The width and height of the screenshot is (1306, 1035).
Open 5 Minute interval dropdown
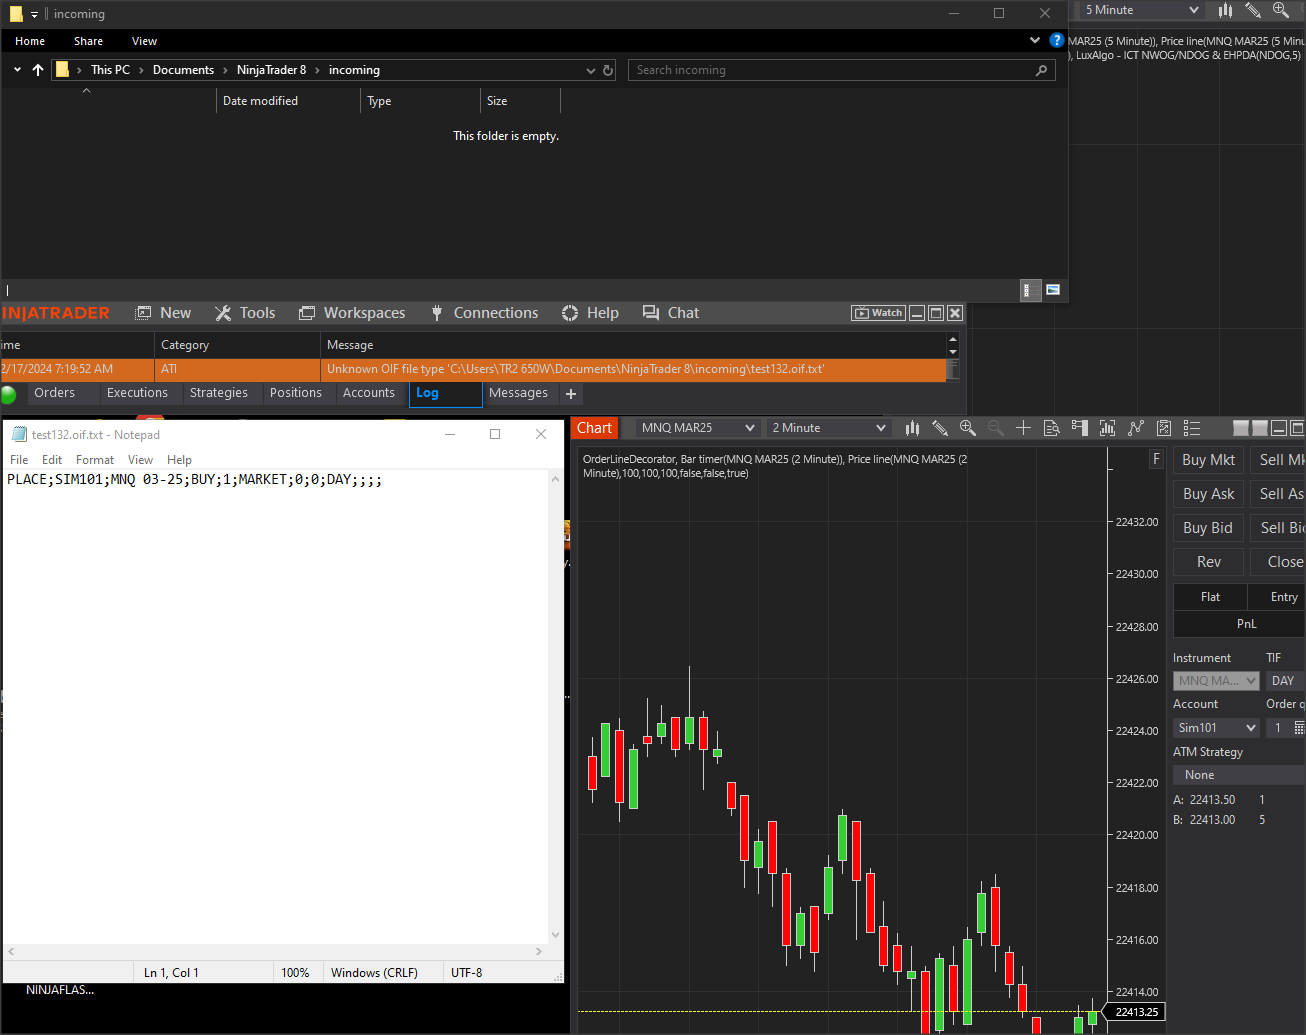pos(1141,10)
